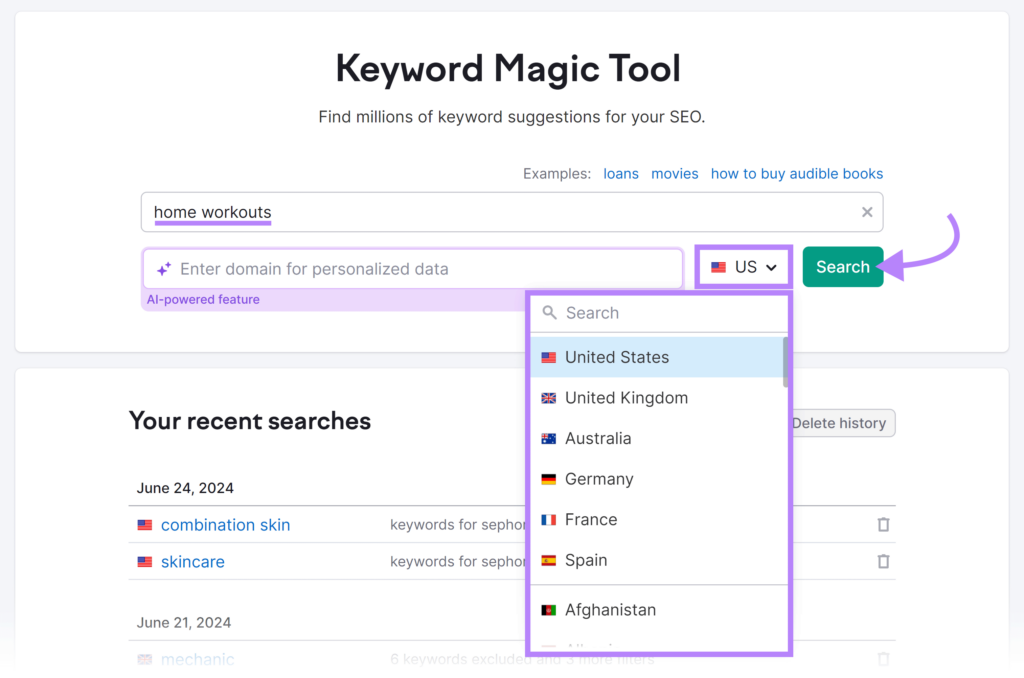
Task: Click the United Kingdom flag icon
Action: (x=549, y=398)
